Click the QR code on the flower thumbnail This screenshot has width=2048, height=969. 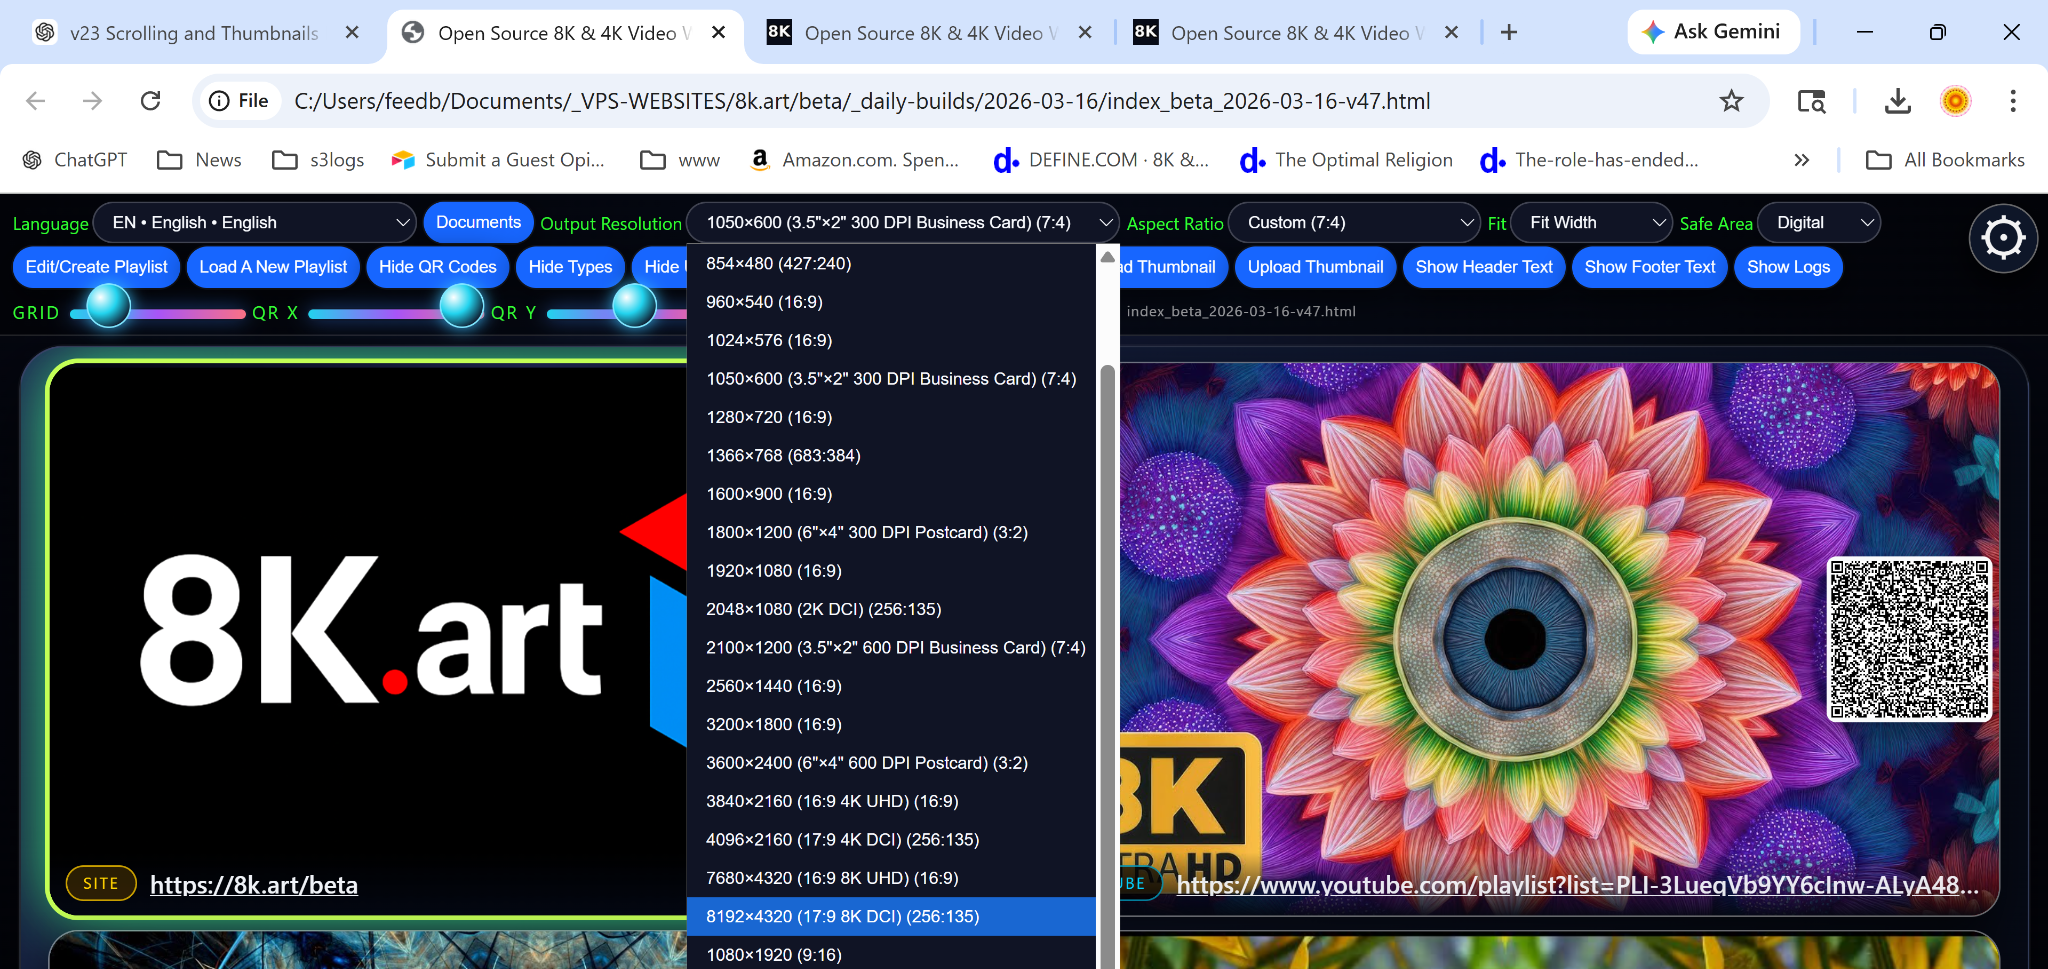coord(1909,639)
